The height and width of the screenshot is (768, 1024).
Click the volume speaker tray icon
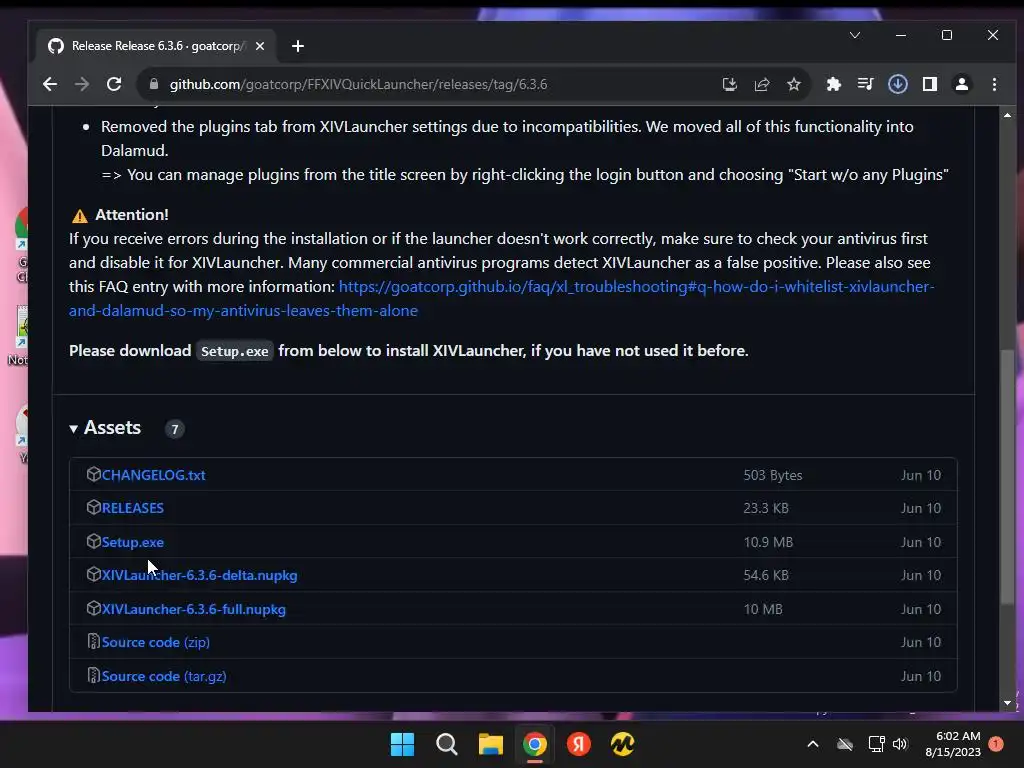(x=900, y=744)
